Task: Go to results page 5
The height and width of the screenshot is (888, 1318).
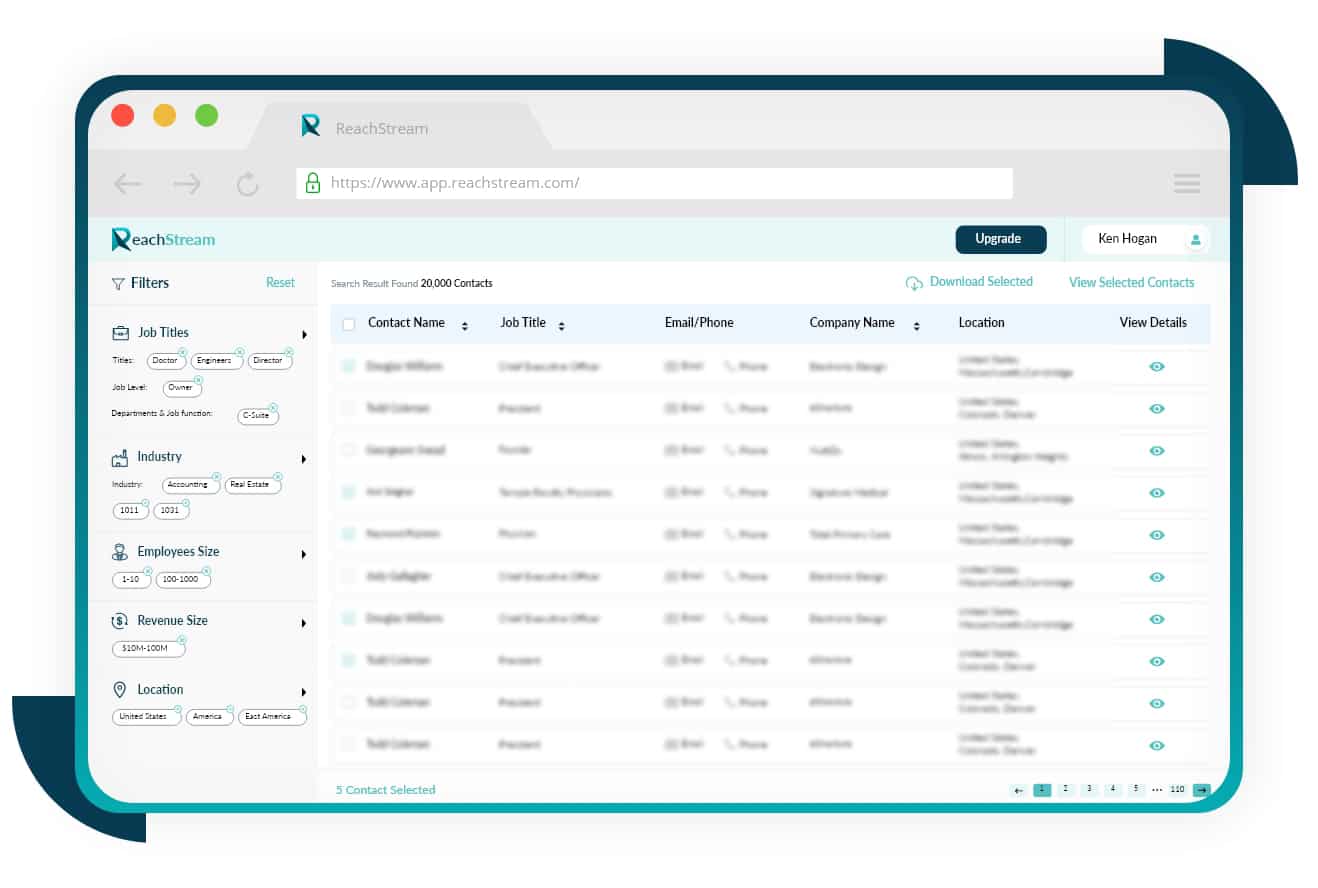Action: tap(1136, 789)
